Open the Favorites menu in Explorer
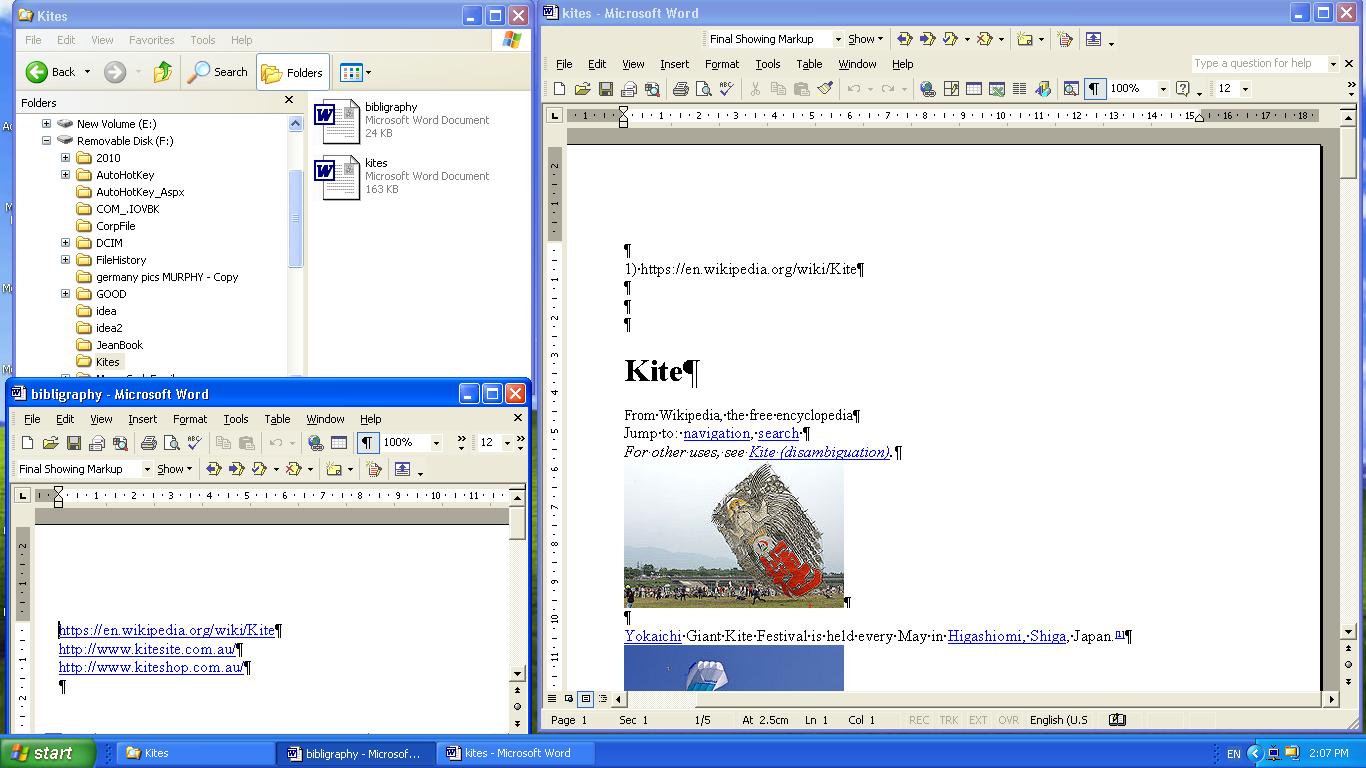This screenshot has width=1366, height=768. click(x=151, y=40)
